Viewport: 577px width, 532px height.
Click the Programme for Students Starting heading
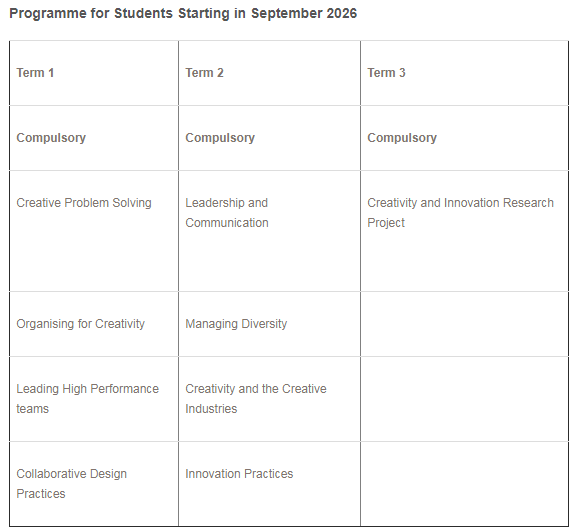(x=183, y=14)
